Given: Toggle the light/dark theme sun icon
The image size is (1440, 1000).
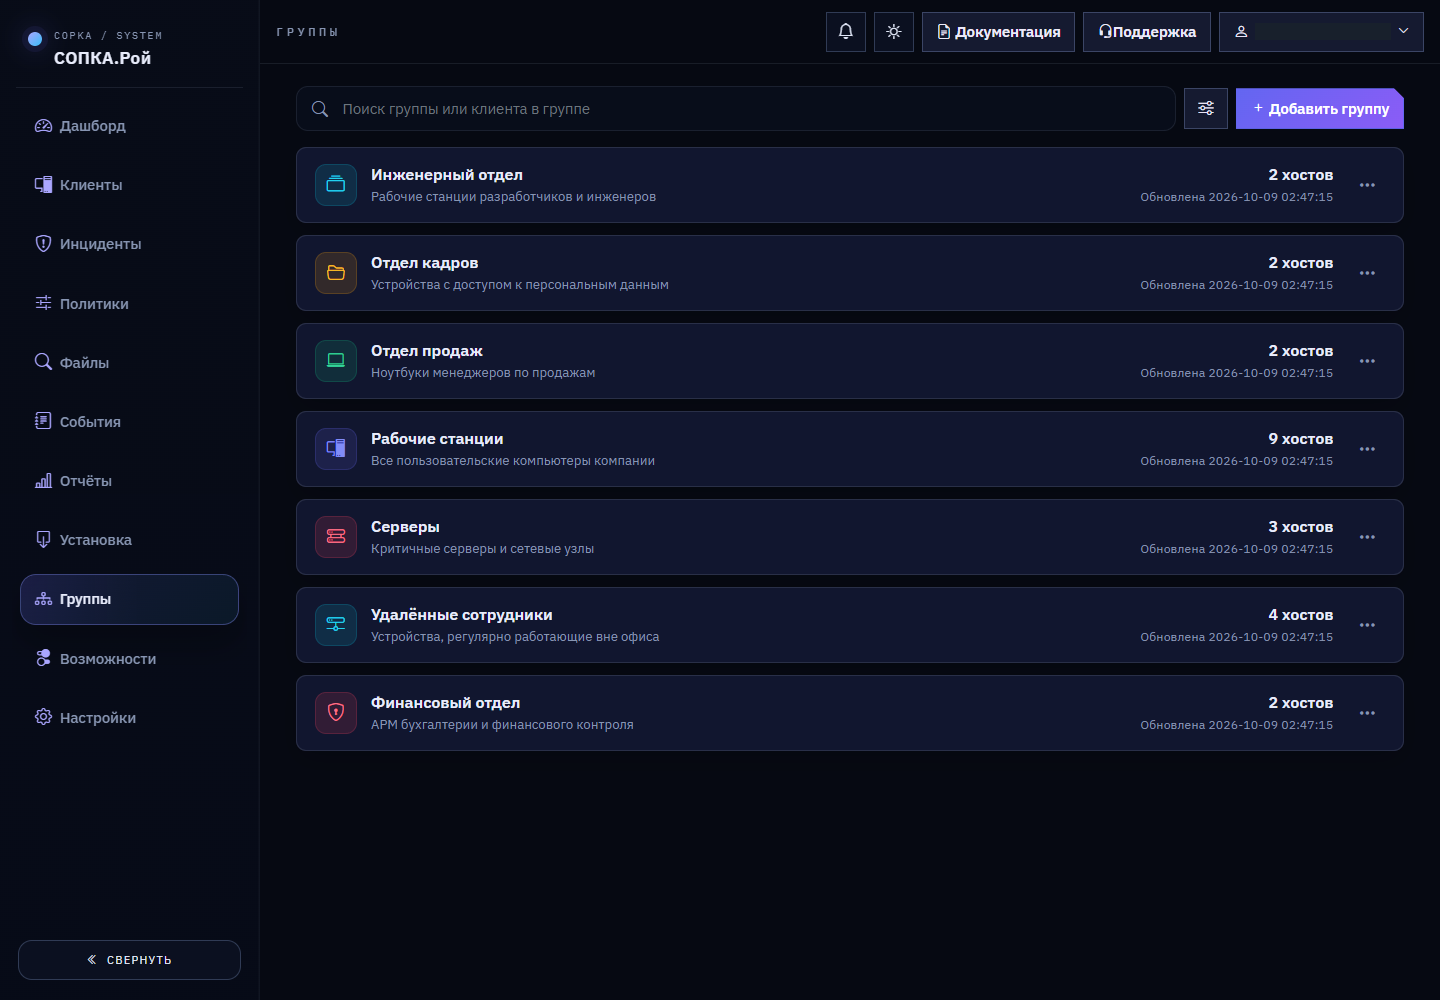Looking at the screenshot, I should coord(894,32).
